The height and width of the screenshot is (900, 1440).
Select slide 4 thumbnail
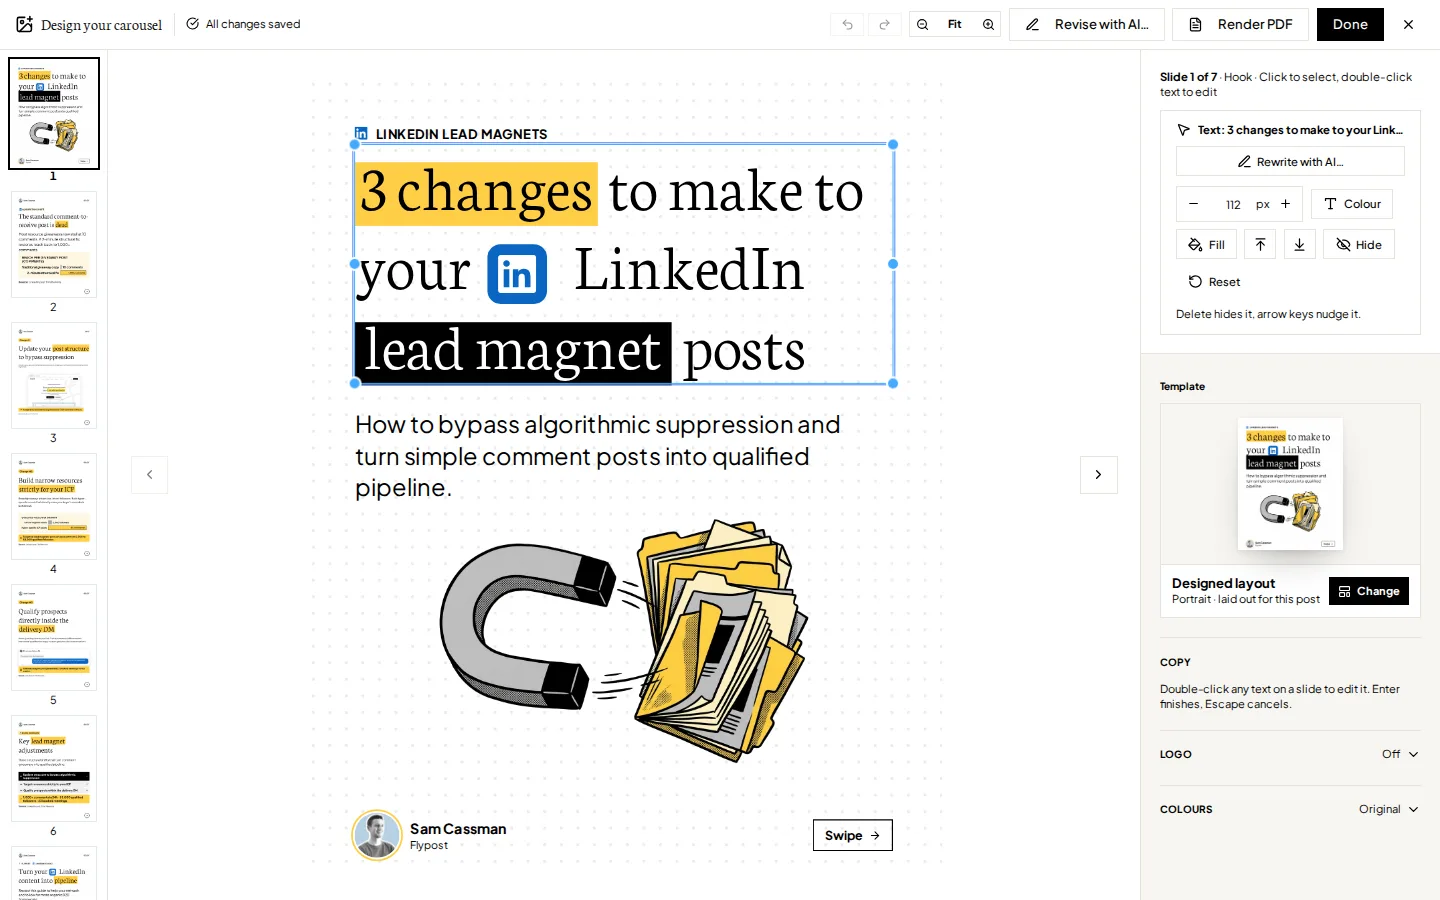click(54, 506)
